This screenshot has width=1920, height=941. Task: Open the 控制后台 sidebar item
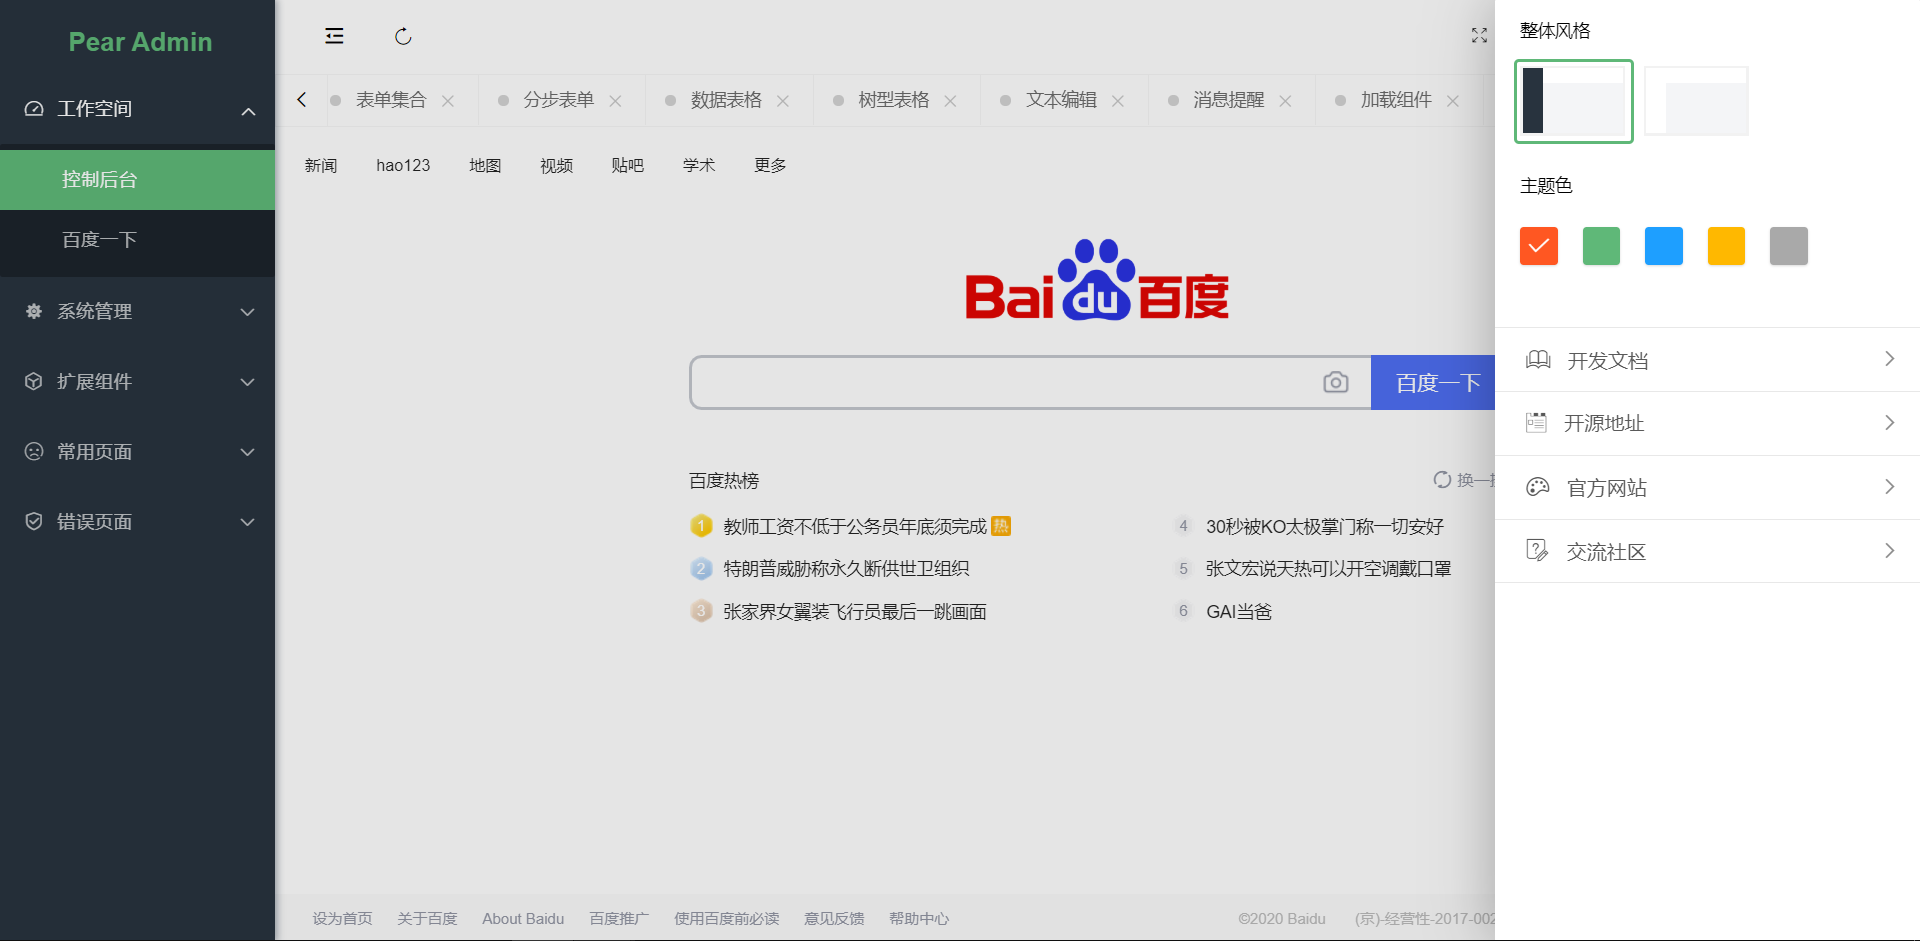[137, 180]
